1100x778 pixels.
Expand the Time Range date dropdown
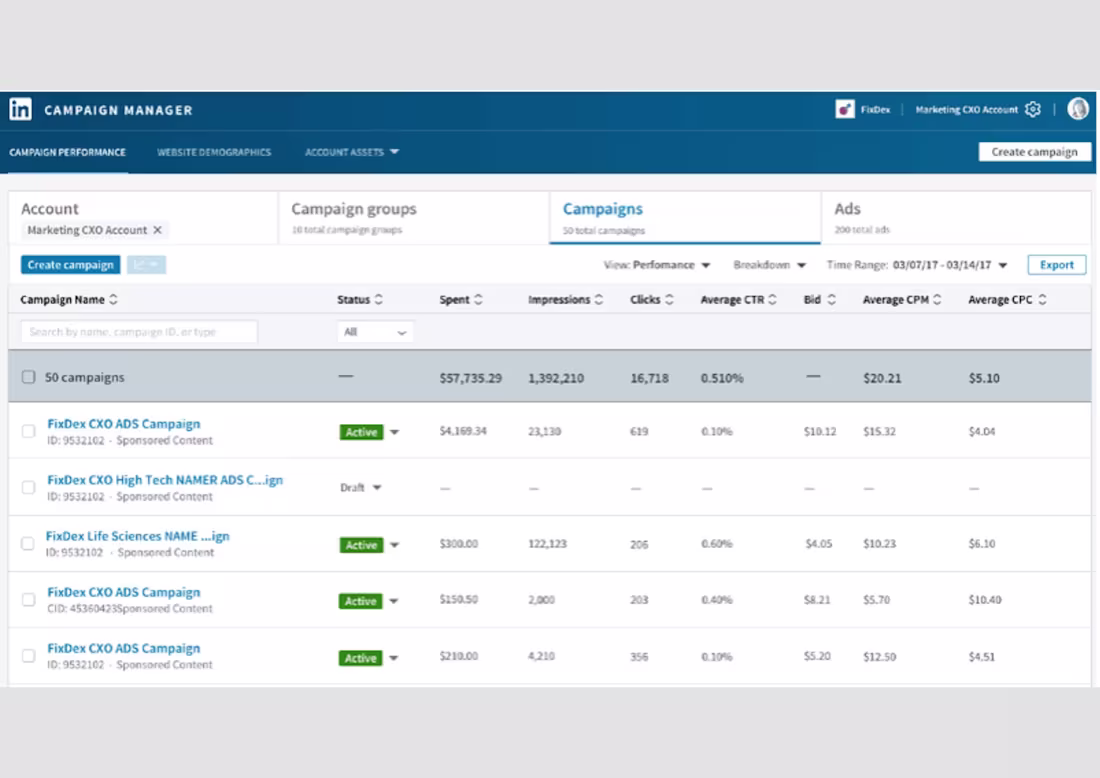tap(1003, 265)
